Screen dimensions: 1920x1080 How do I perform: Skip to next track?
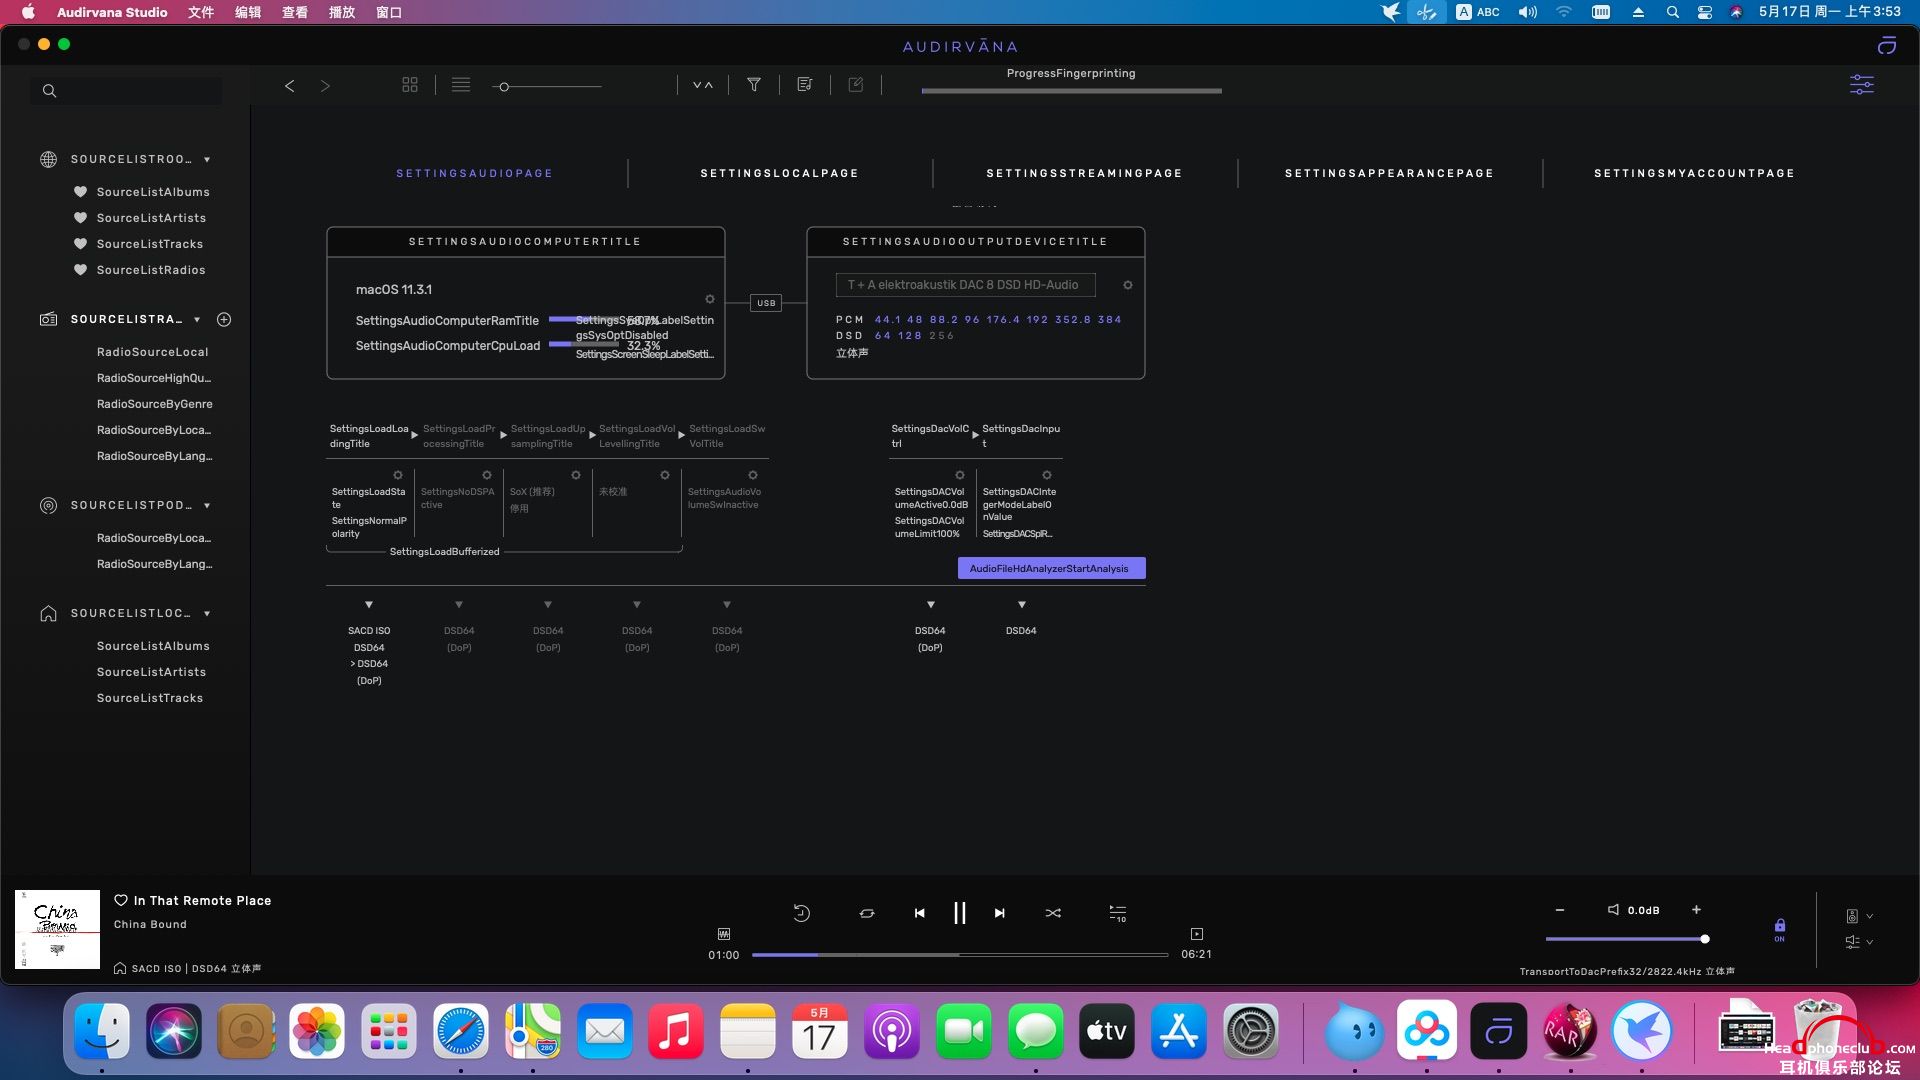click(999, 913)
